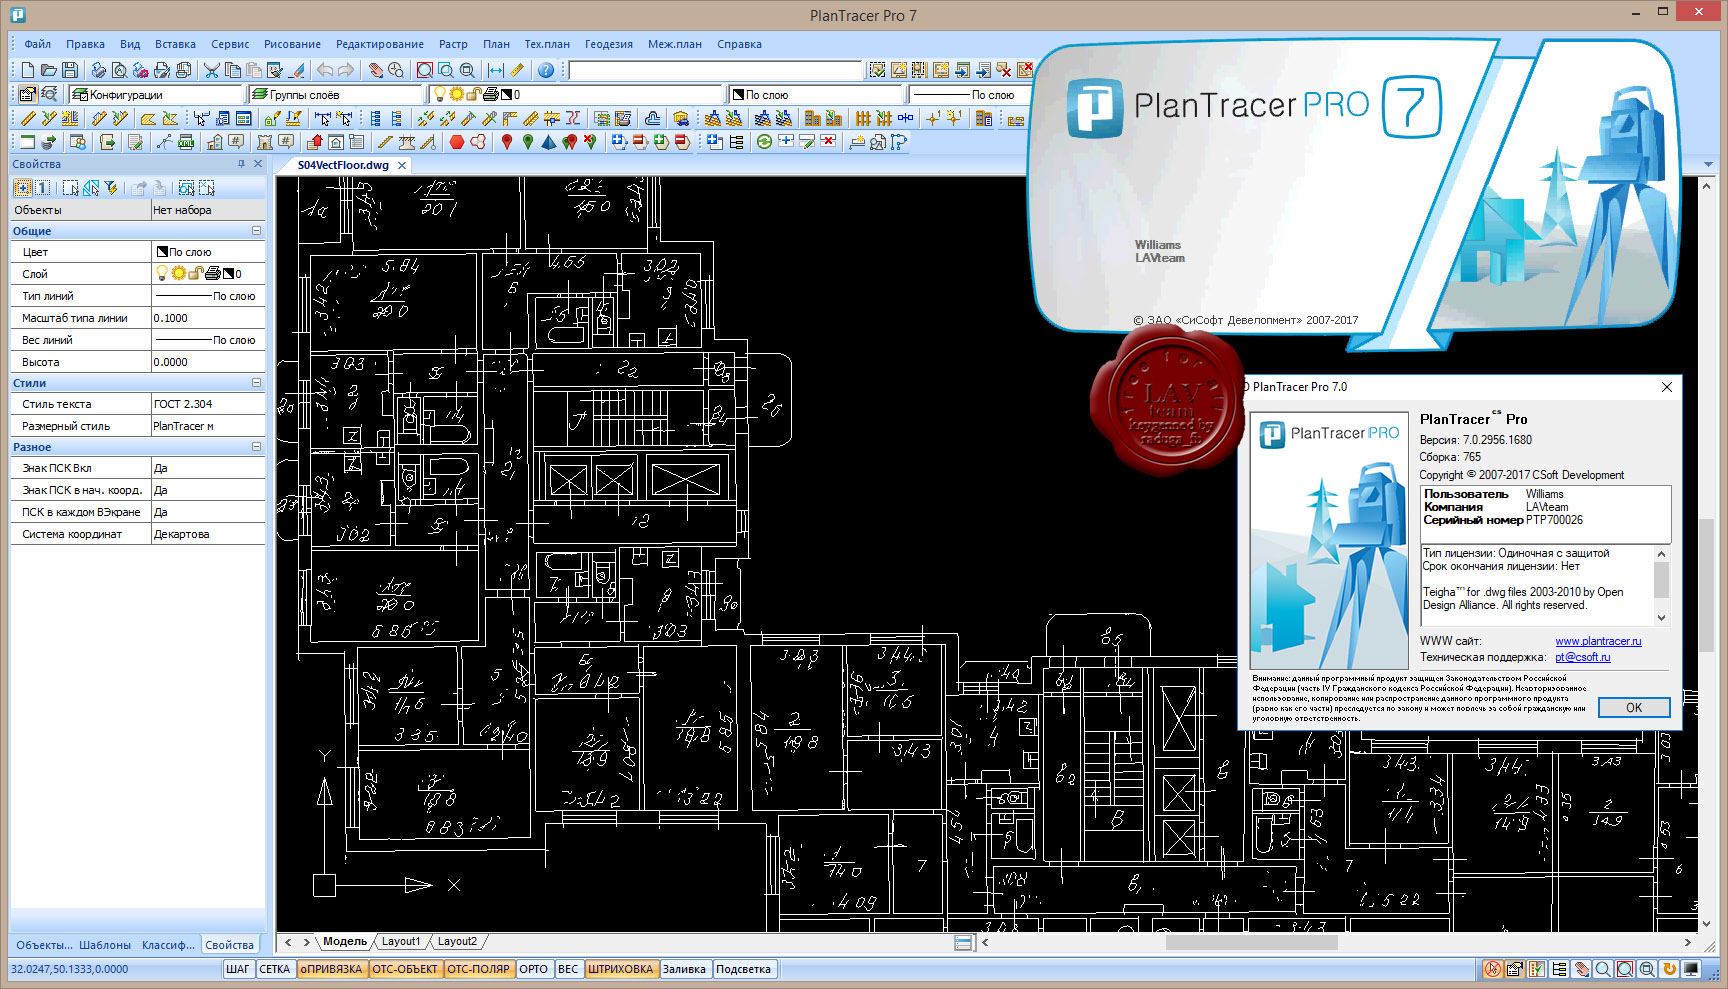The width and height of the screenshot is (1728, 989).
Task: Open the Тех.план menu
Action: pyautogui.click(x=547, y=44)
